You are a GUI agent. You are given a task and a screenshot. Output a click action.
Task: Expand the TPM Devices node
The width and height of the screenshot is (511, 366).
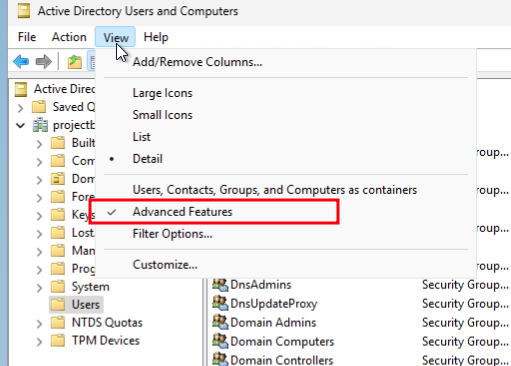point(39,342)
